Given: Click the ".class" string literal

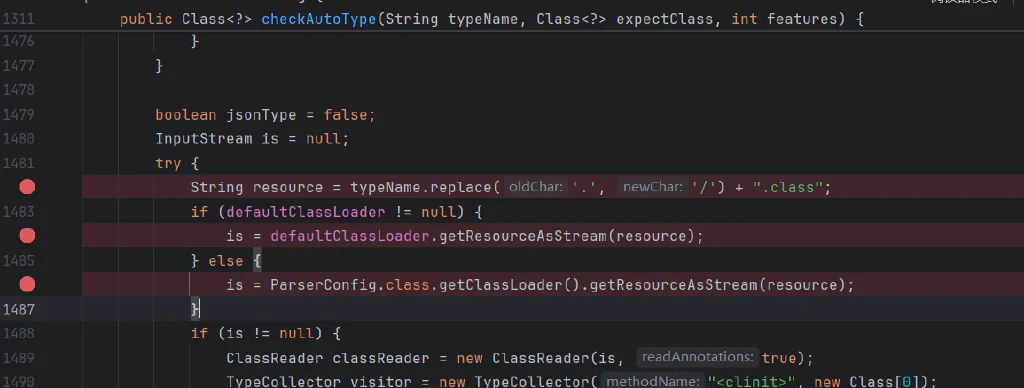Looking at the screenshot, I should pyautogui.click(x=788, y=187).
